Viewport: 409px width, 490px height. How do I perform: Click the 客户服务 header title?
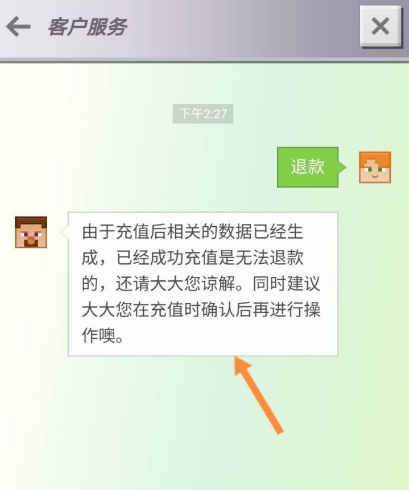(x=87, y=27)
